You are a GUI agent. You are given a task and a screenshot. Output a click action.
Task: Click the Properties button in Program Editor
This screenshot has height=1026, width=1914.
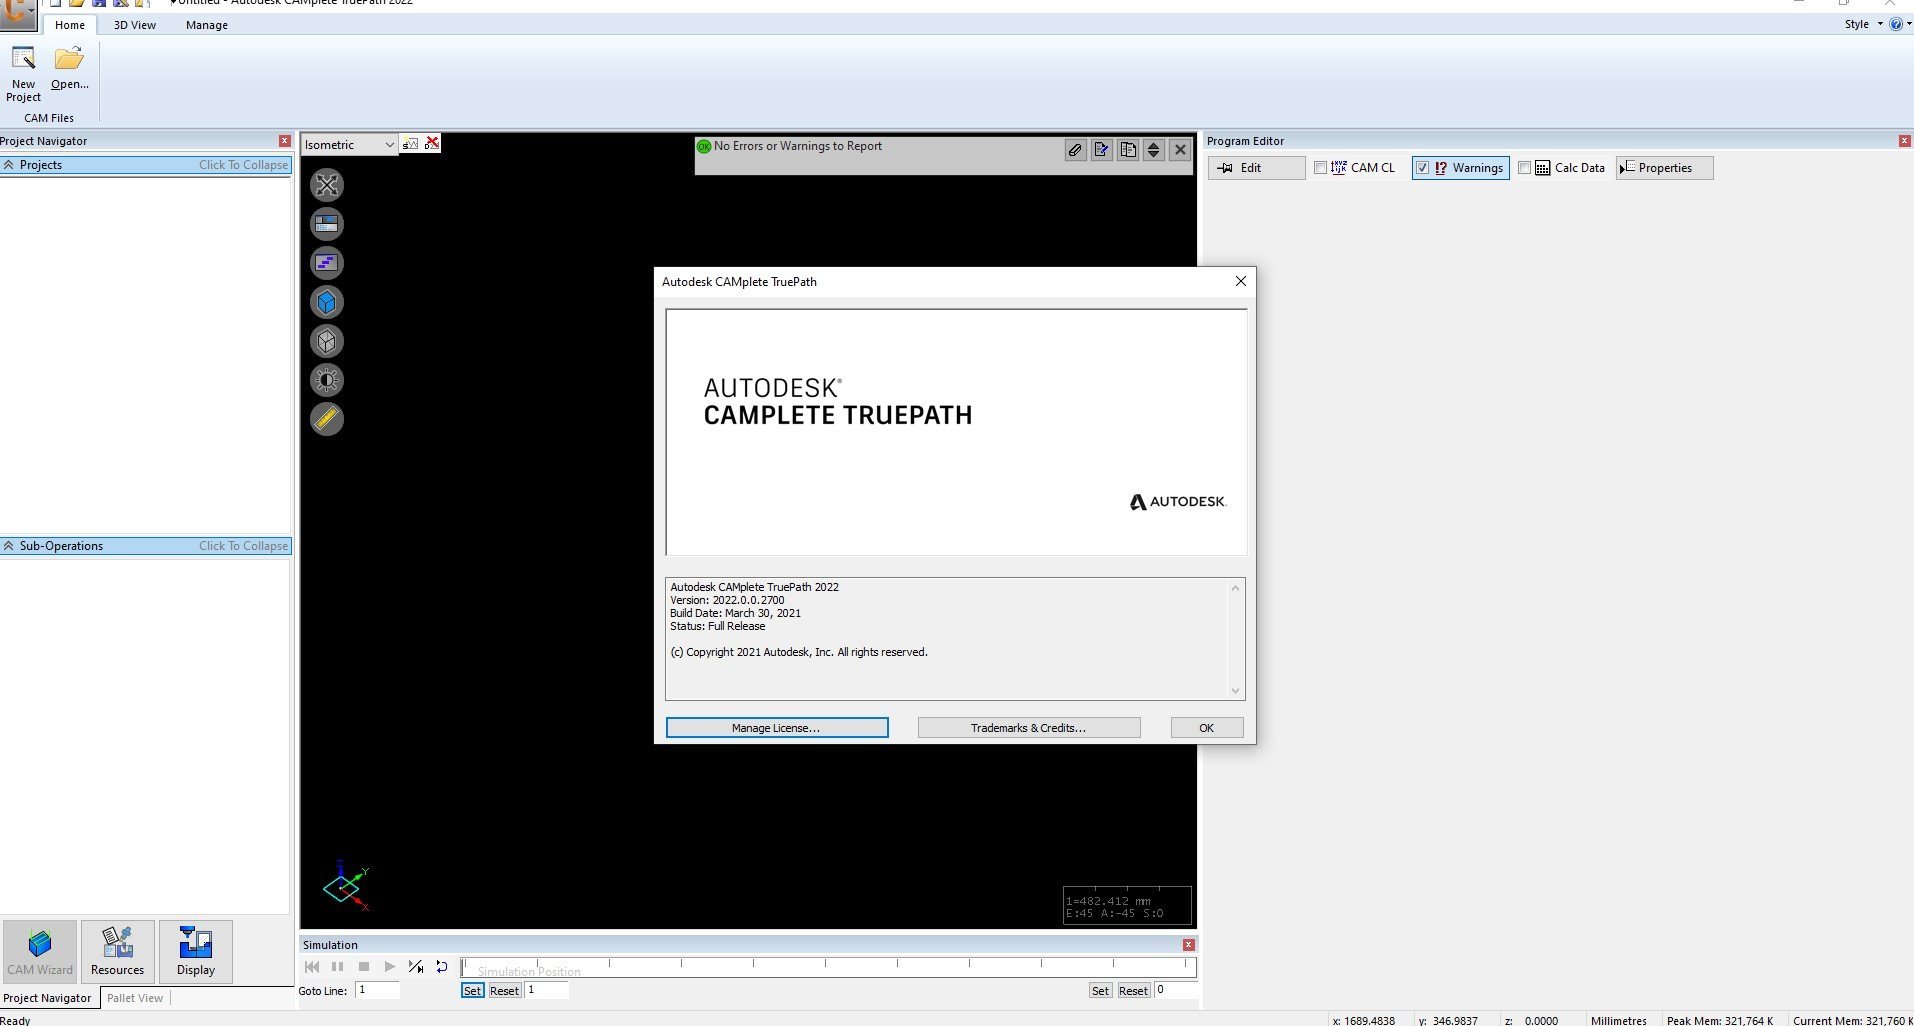tap(1664, 168)
